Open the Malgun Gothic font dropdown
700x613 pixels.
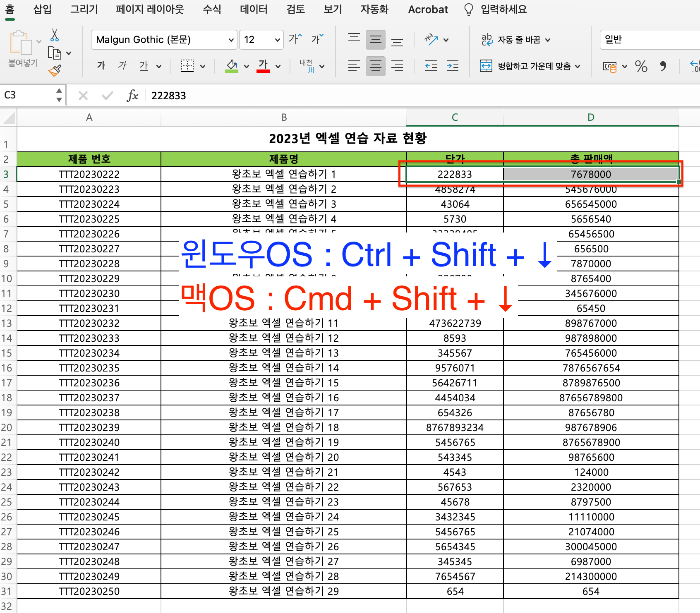click(x=231, y=40)
